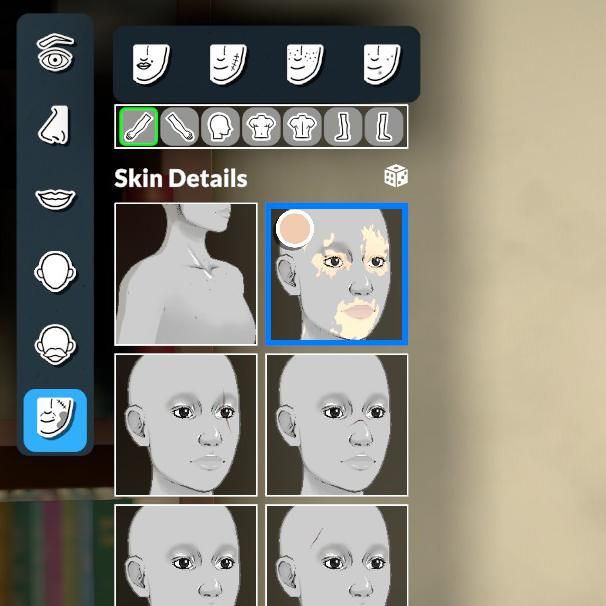Open the nose category in sidebar
Image resolution: width=606 pixels, height=606 pixels.
(54, 124)
